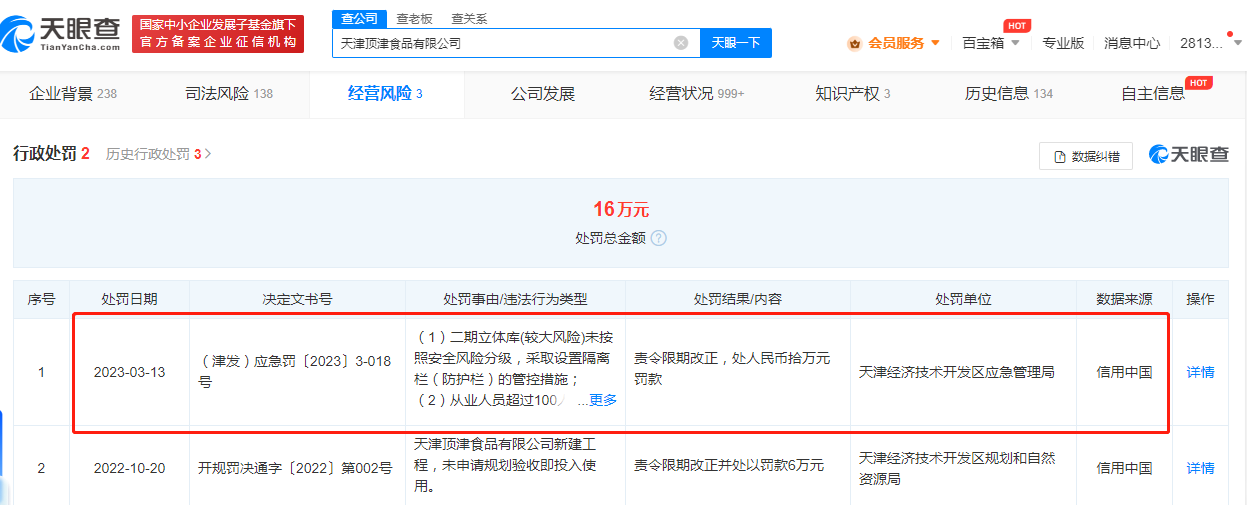Open the 百宝箱 dropdown menu
Viewport: 1247px width, 505px height.
[x=991, y=43]
